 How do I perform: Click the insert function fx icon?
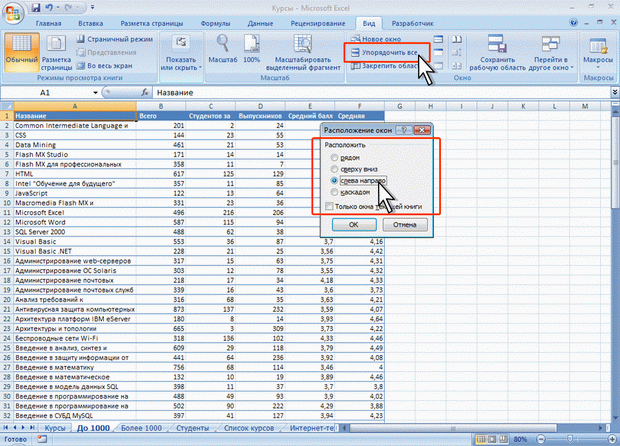[x=145, y=93]
